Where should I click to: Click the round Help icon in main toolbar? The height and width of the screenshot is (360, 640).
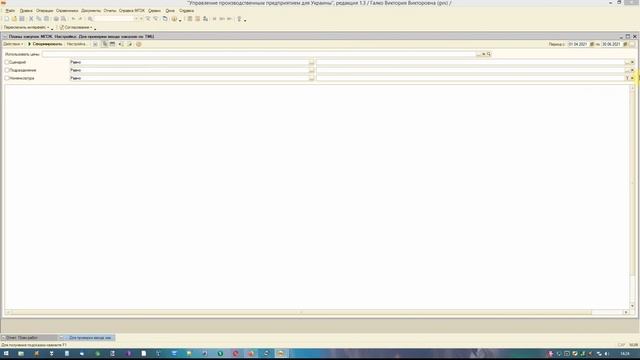[174, 19]
